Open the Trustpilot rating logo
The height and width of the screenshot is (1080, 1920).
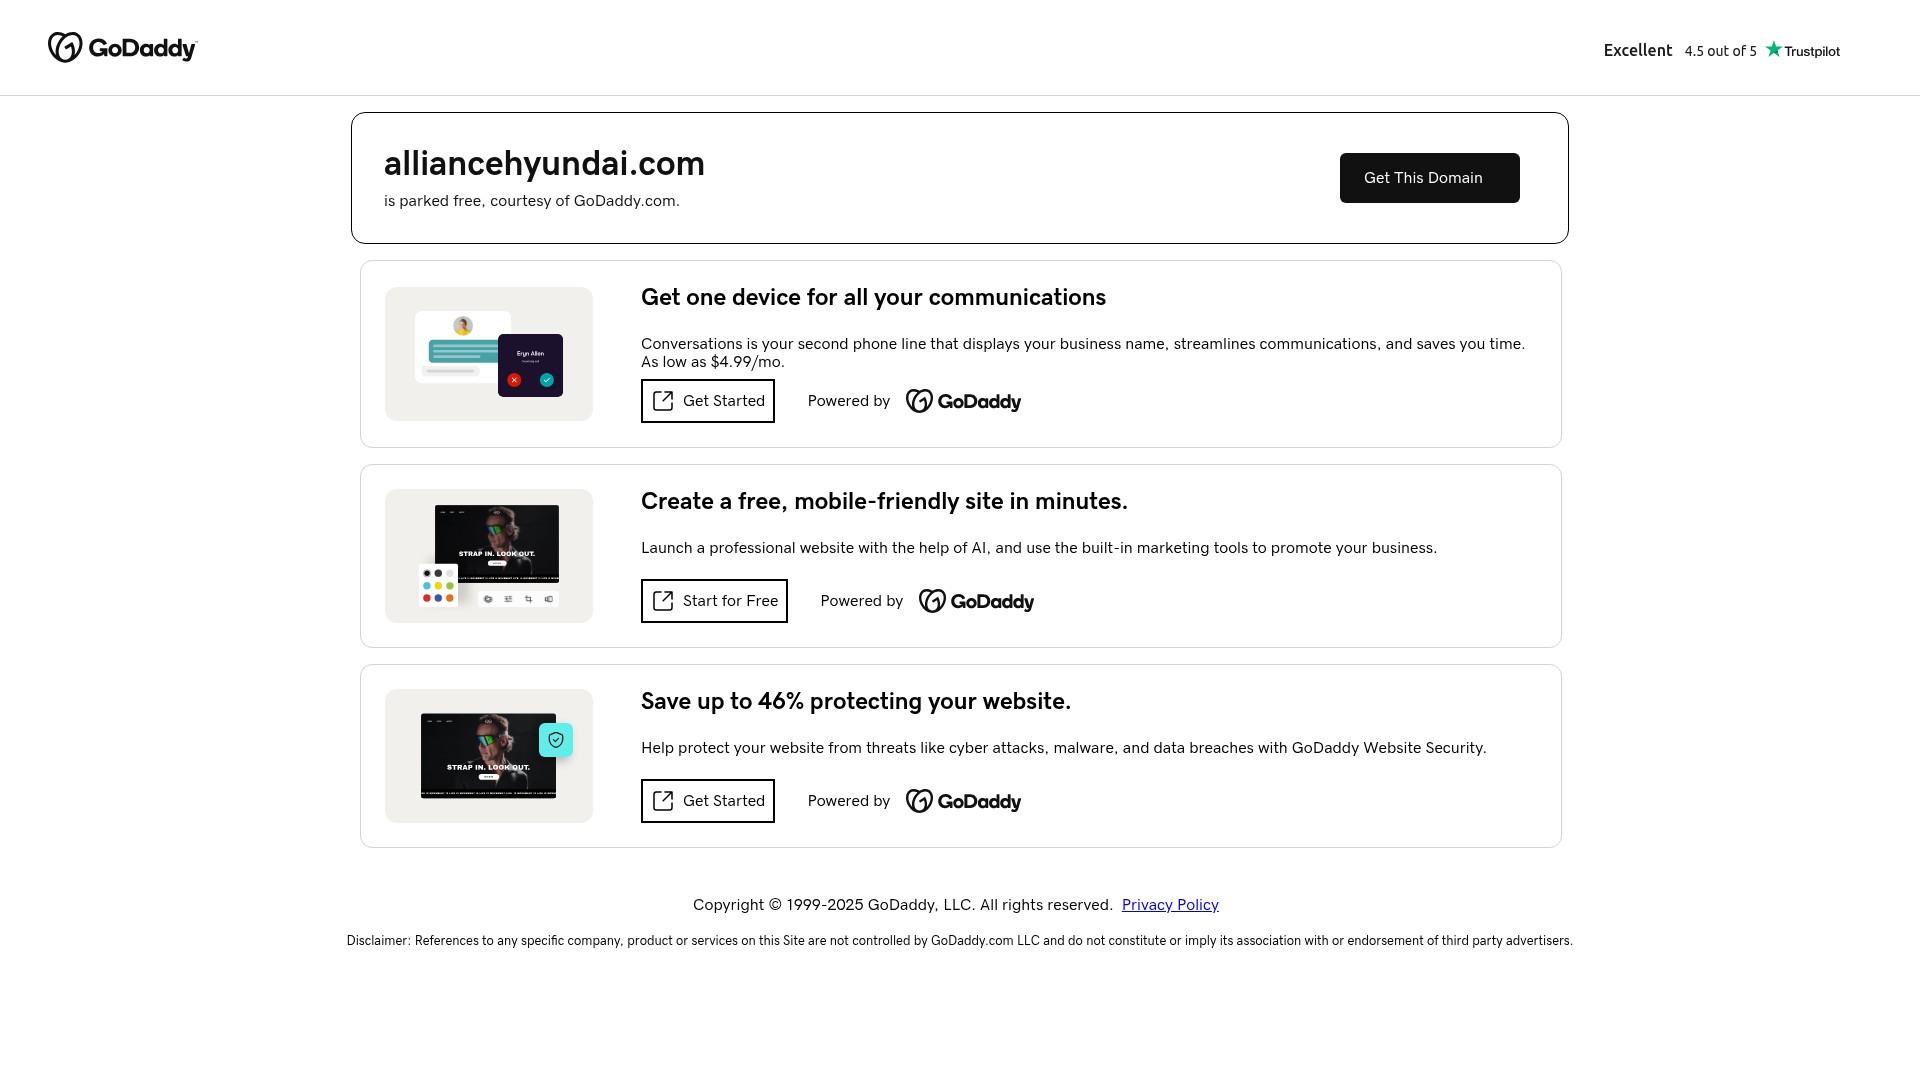[1802, 50]
